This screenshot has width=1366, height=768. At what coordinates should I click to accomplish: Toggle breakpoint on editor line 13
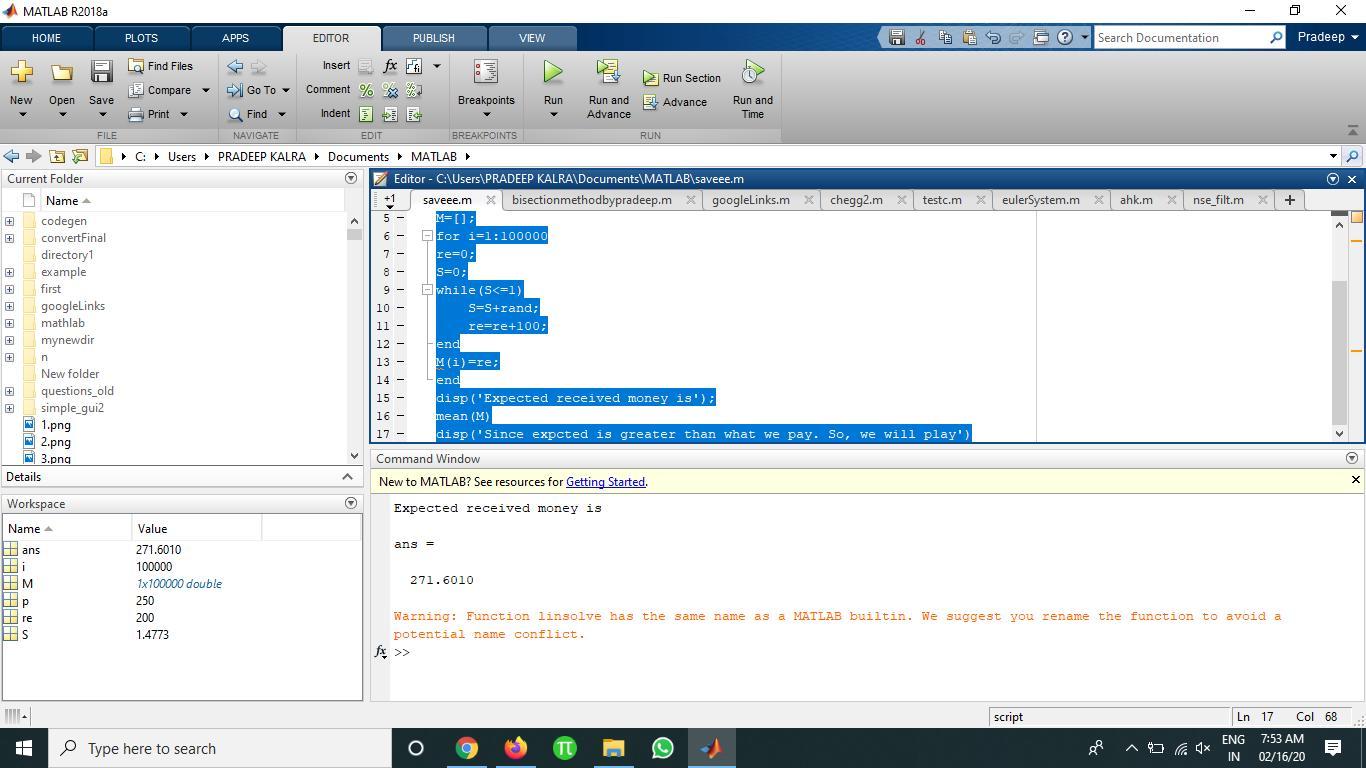401,362
